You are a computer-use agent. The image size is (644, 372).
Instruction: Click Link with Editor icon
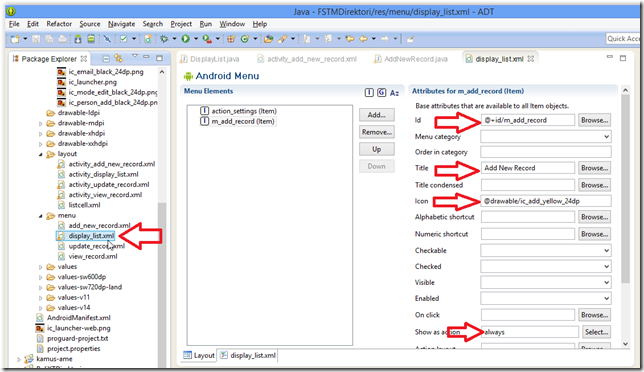point(119,58)
